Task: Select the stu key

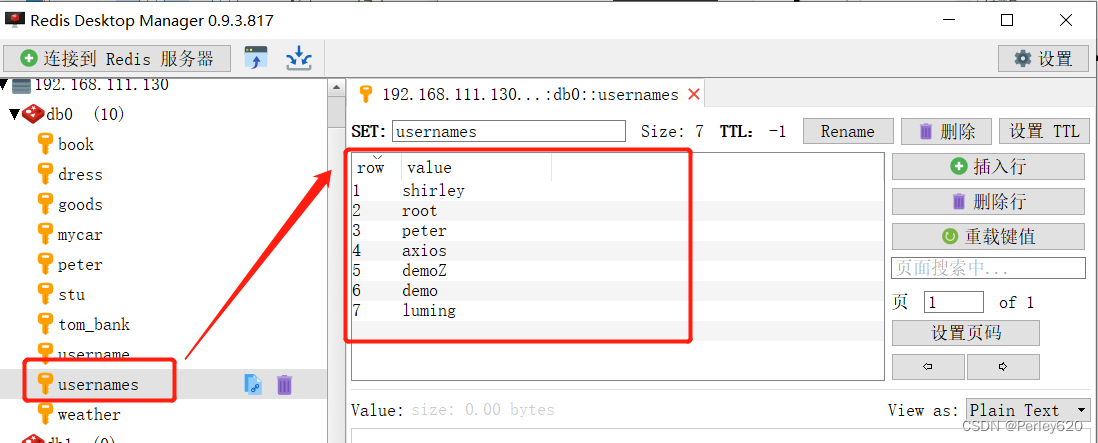Action: point(71,295)
